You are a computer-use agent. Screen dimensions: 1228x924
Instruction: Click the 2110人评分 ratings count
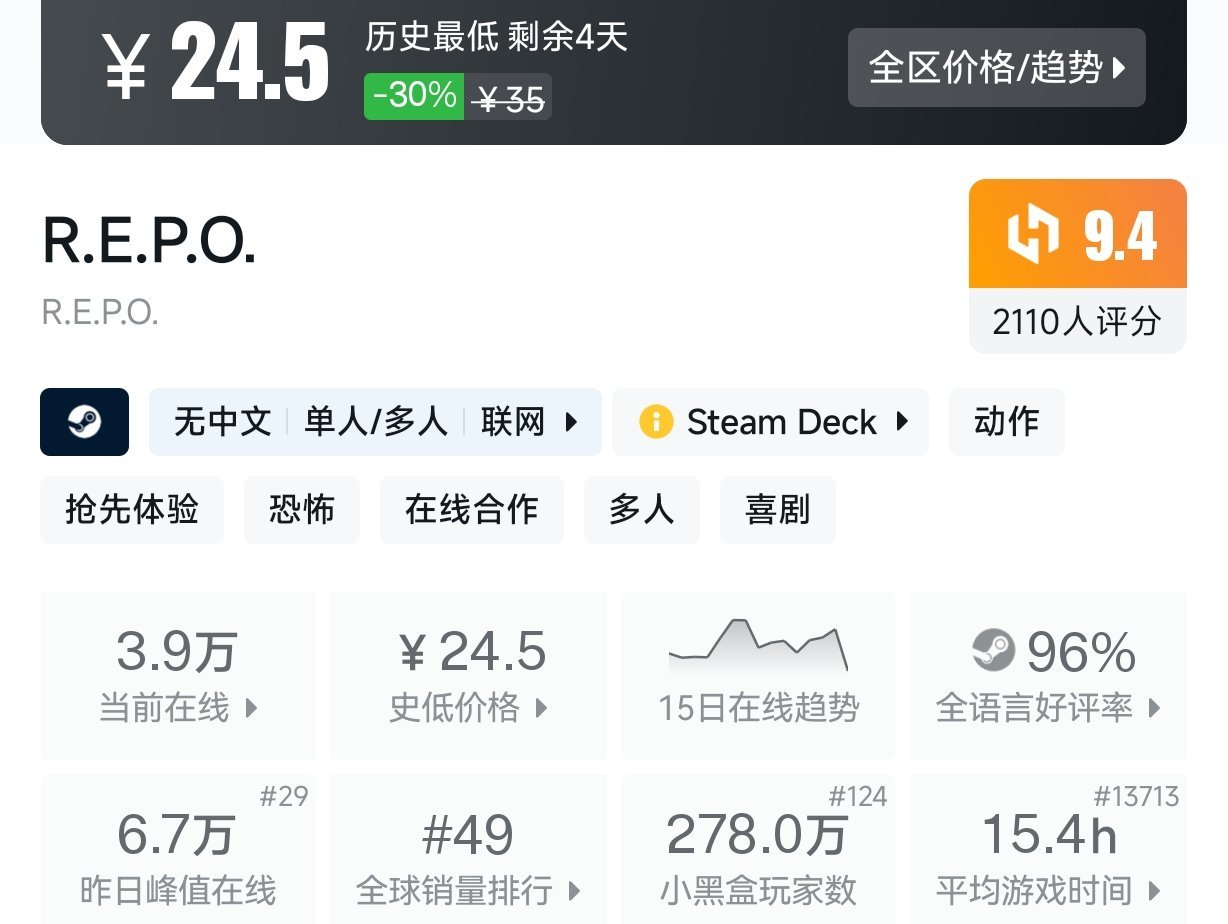[x=1077, y=322]
